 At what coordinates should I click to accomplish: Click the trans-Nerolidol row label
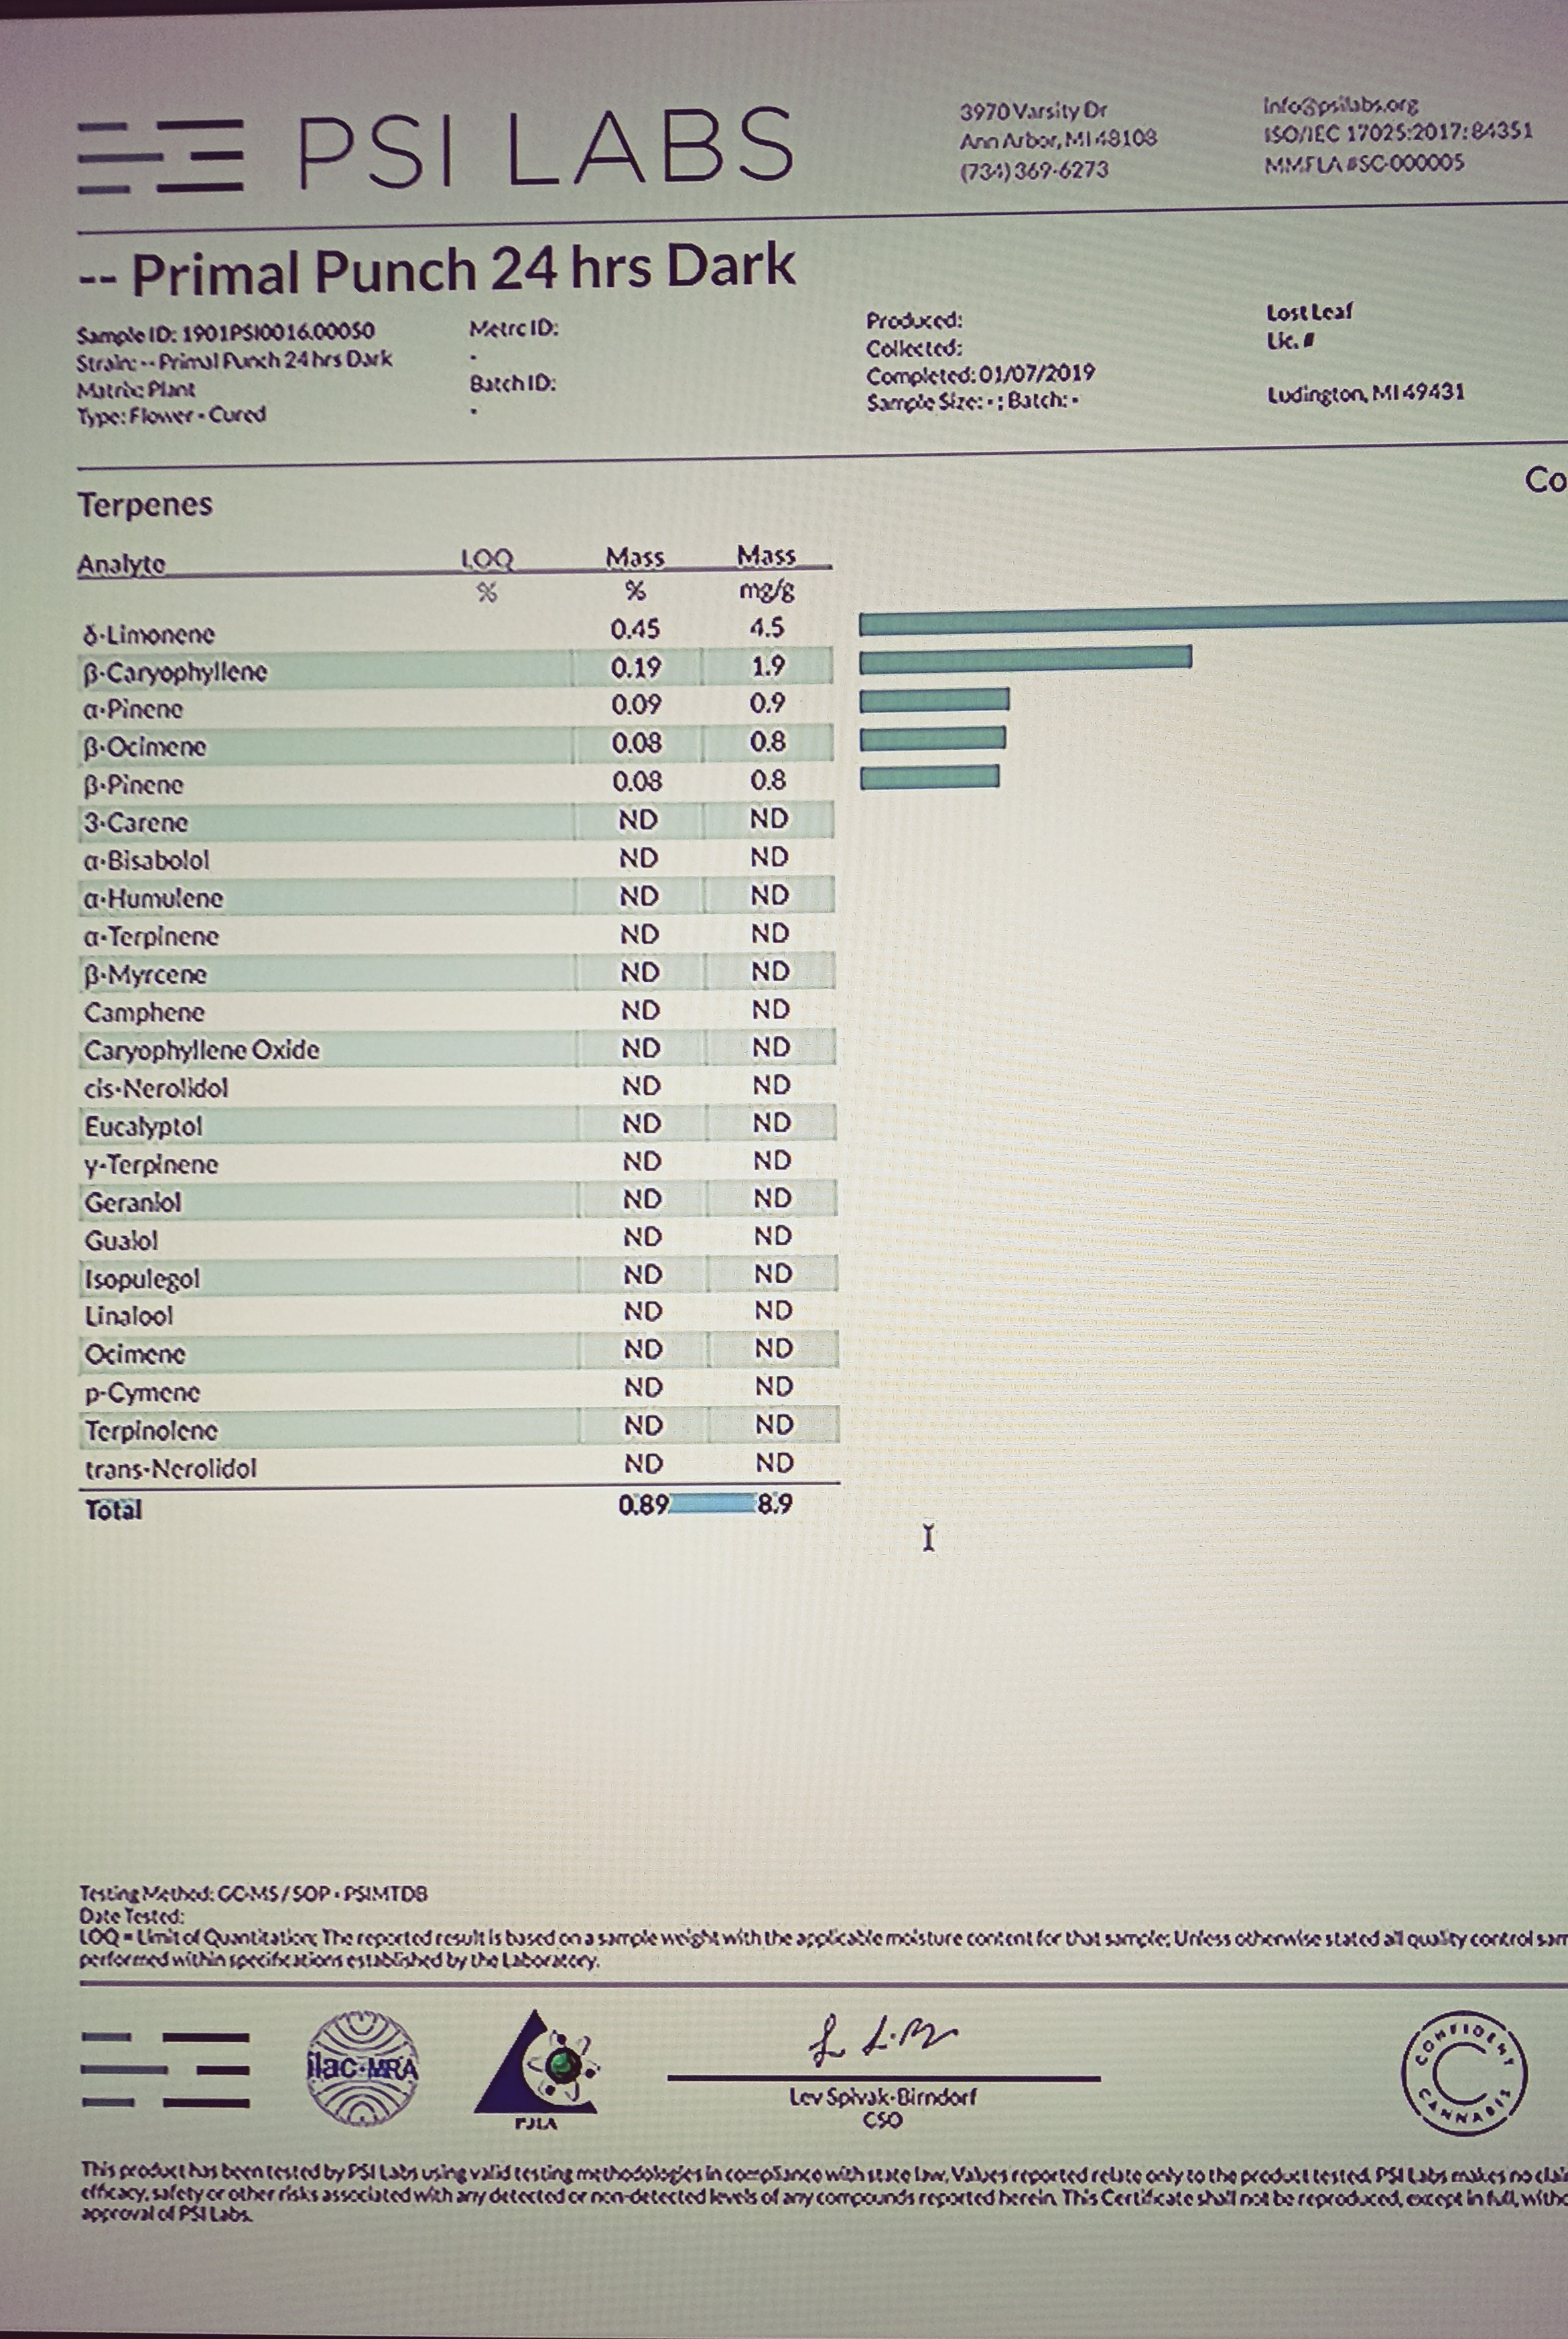pos(171,1468)
